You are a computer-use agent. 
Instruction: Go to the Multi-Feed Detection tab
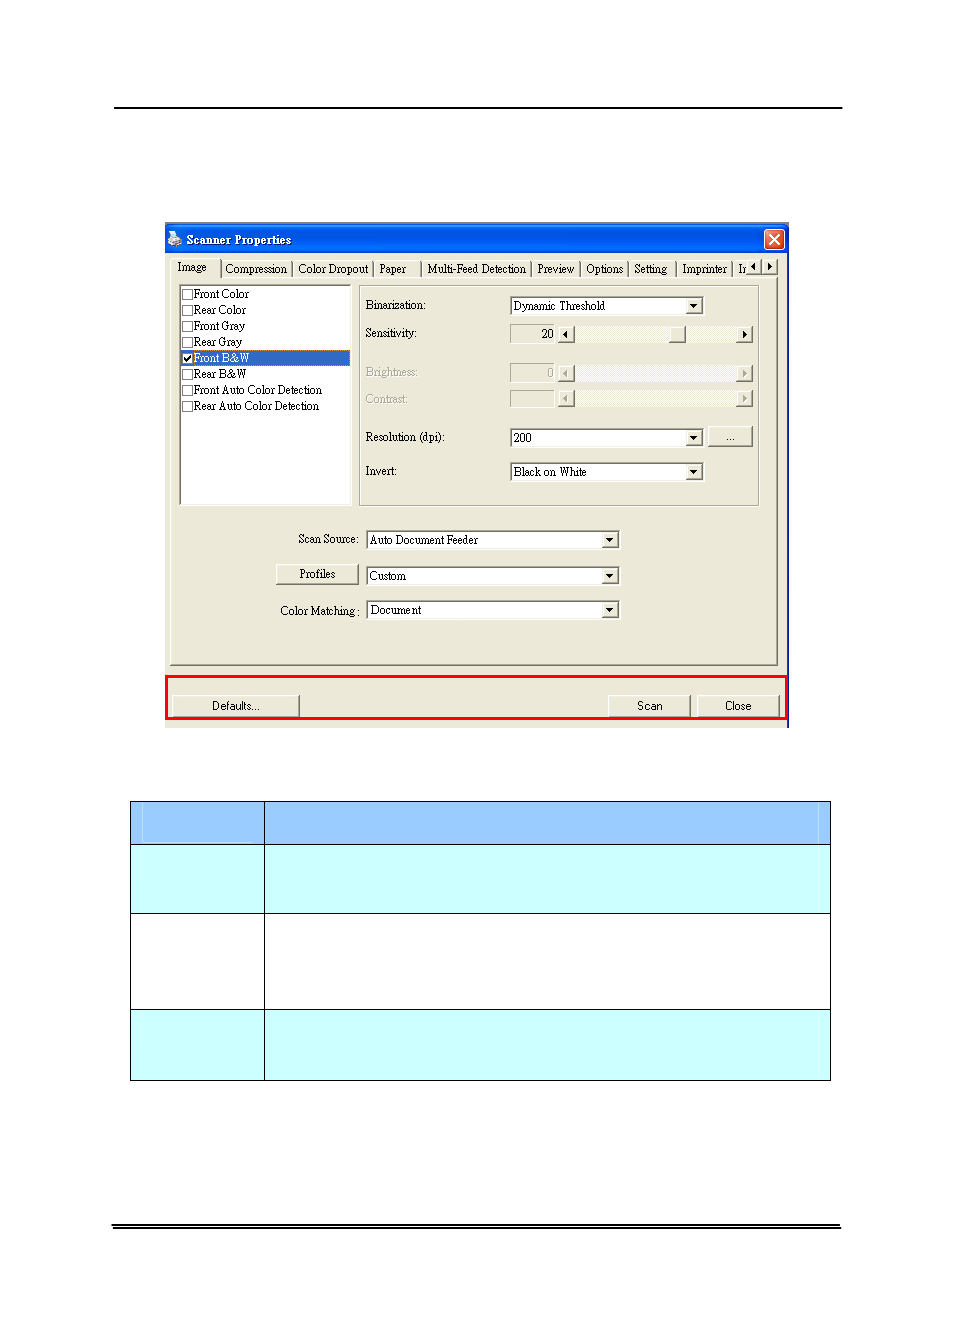(476, 269)
